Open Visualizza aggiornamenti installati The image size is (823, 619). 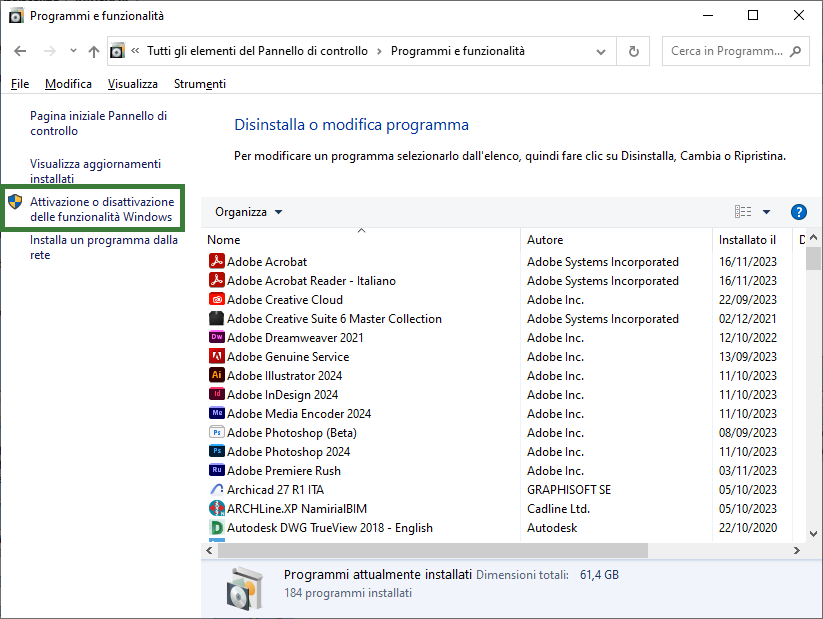tap(95, 171)
